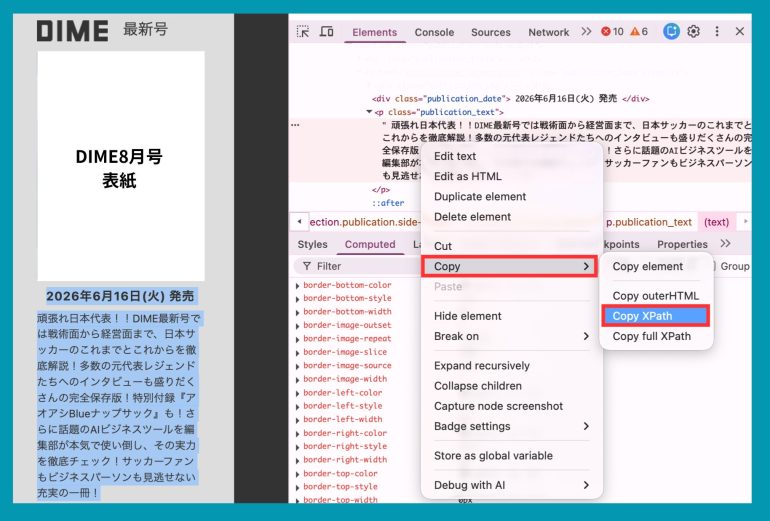
Task: Select p.publication_text breadcrumb
Action: coord(649,222)
